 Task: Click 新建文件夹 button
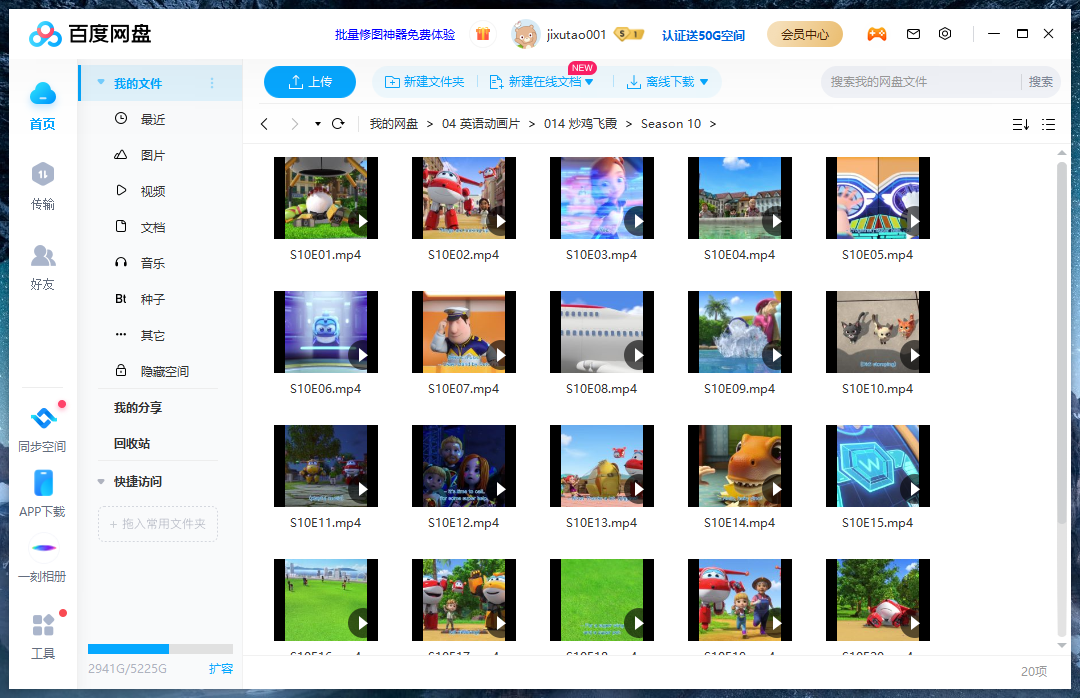click(424, 82)
